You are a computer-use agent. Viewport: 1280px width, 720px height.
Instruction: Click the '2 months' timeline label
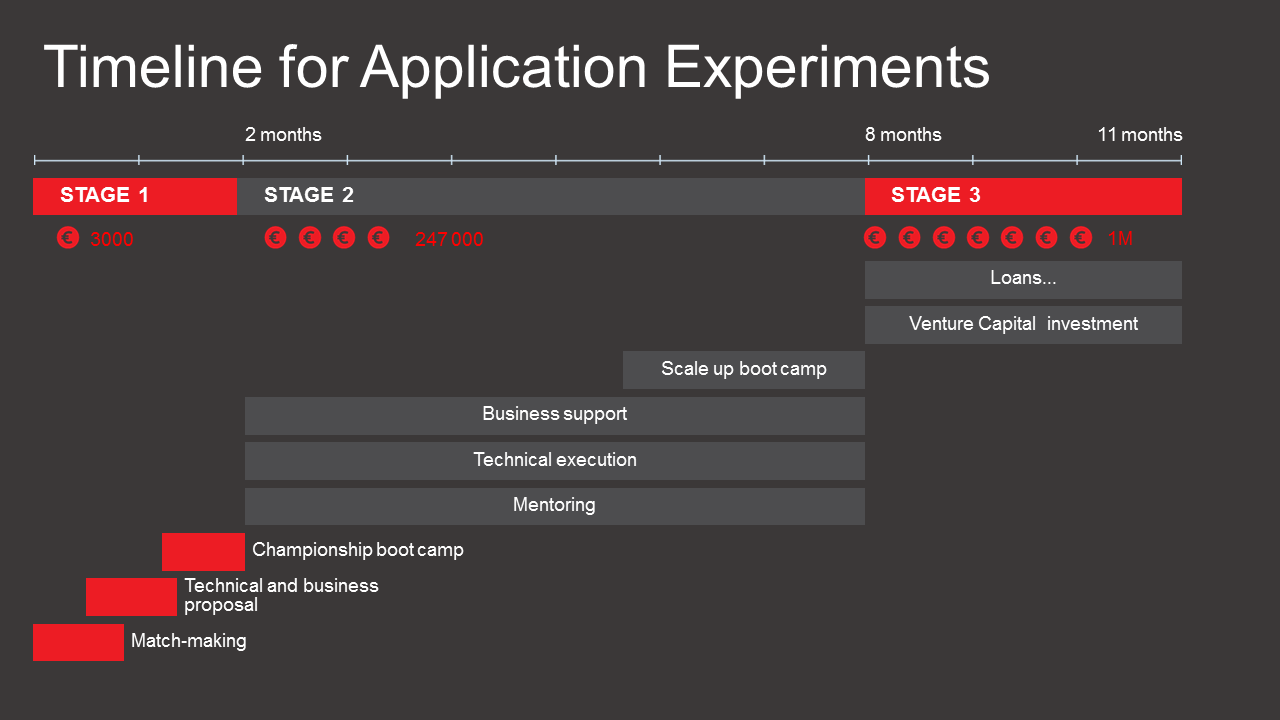coord(284,134)
